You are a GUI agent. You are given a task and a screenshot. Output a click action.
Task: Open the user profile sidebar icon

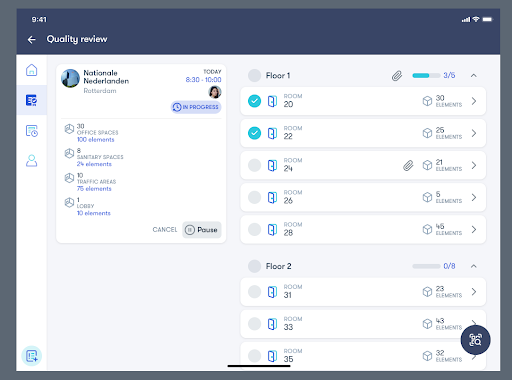[x=32, y=161]
